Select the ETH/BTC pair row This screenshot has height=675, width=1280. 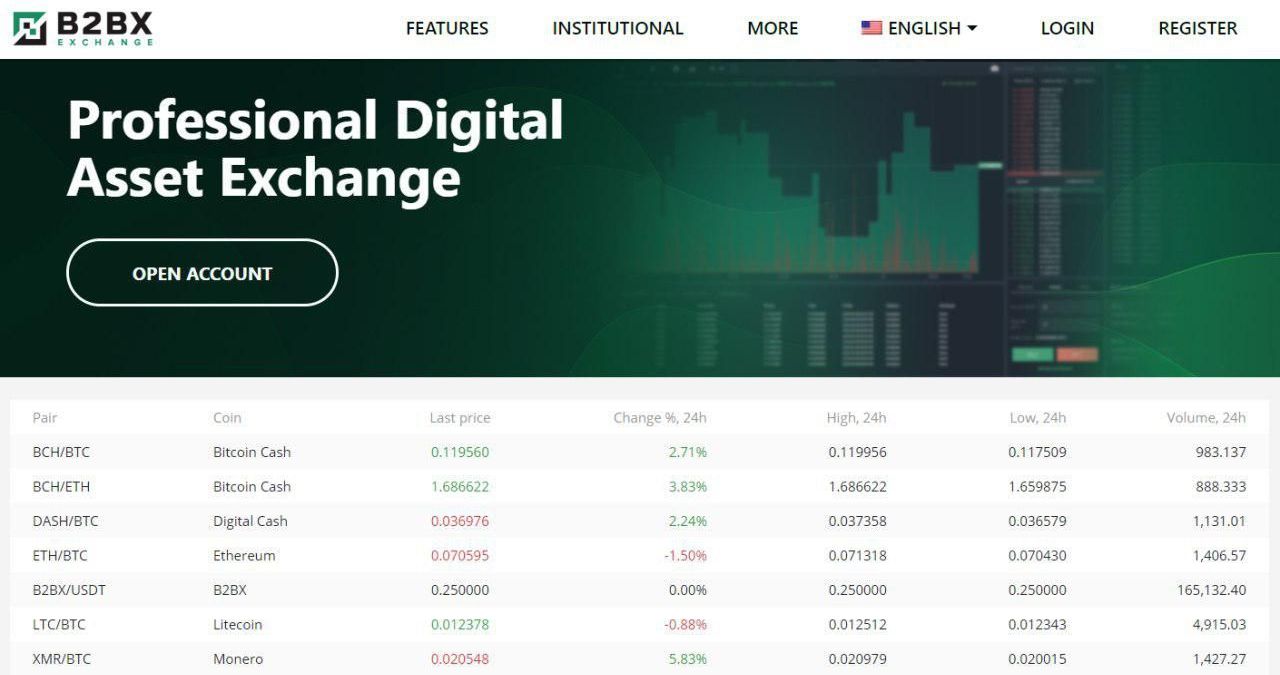pyautogui.click(x=639, y=555)
